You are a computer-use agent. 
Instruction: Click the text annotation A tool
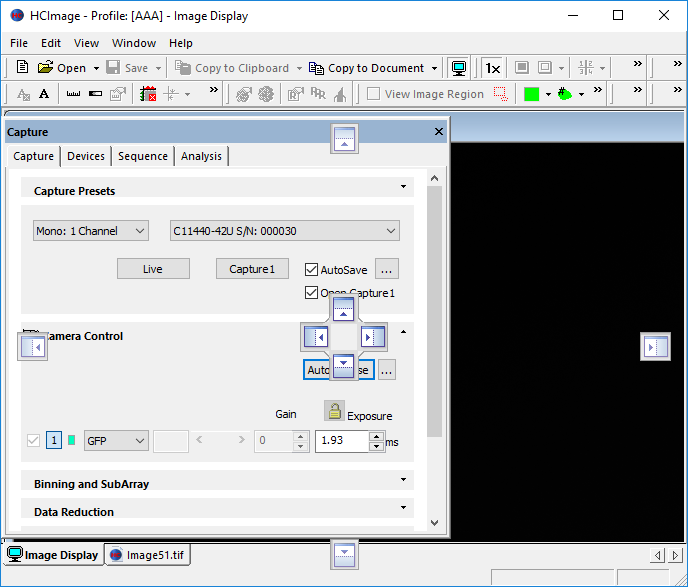[44, 94]
